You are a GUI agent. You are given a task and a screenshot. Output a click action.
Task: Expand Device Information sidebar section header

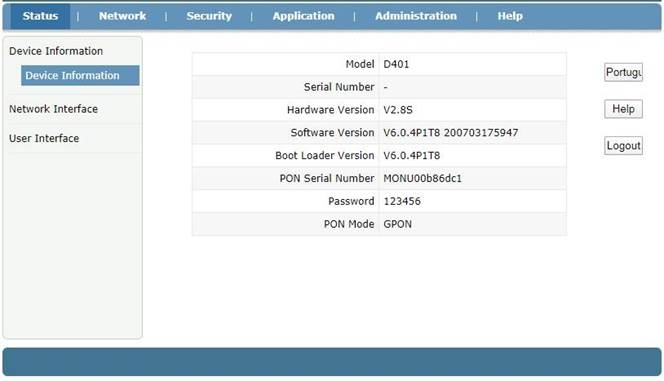click(56, 51)
